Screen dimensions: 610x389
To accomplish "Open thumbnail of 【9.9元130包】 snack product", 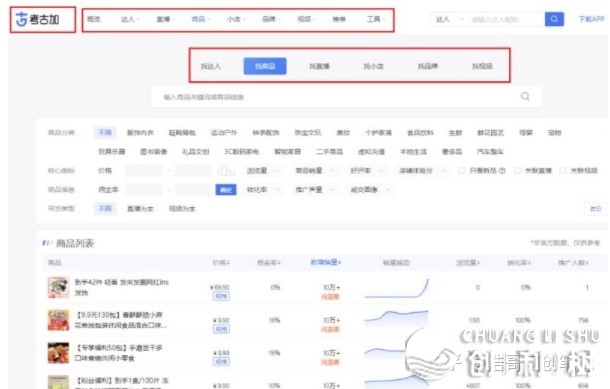I will [58, 320].
